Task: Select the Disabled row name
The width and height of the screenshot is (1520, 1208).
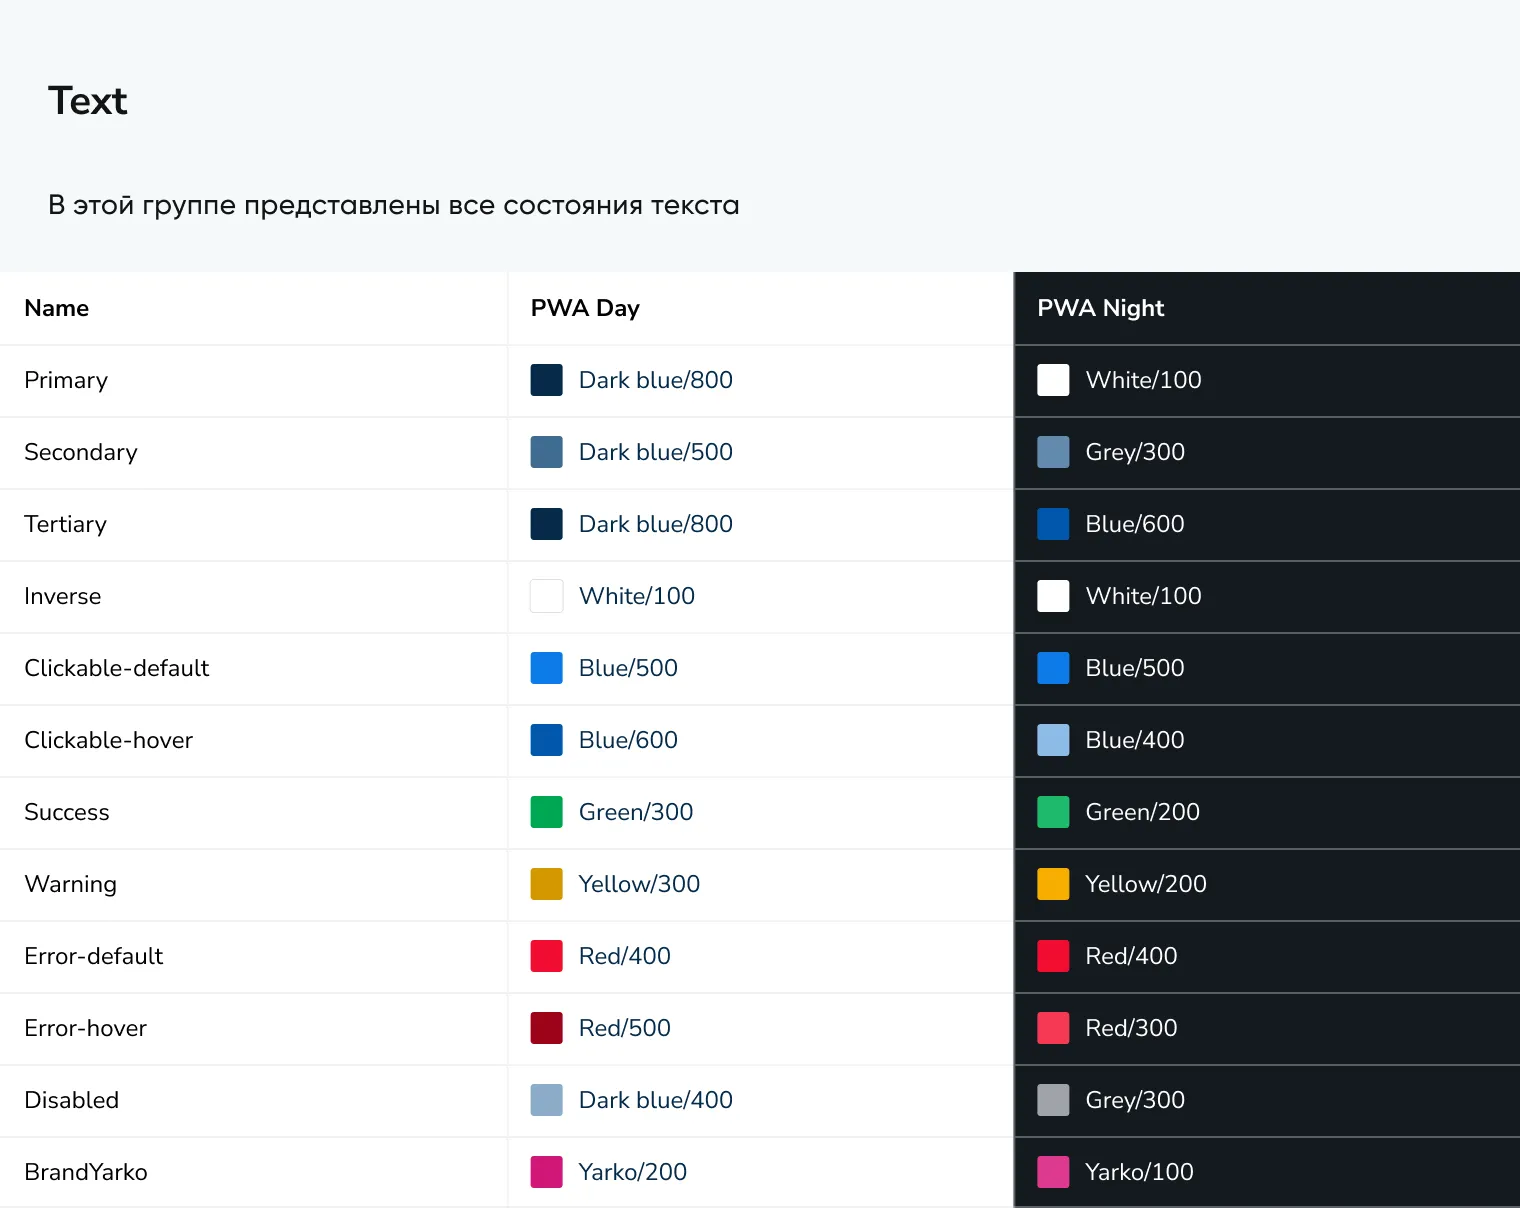Action: click(x=72, y=1100)
